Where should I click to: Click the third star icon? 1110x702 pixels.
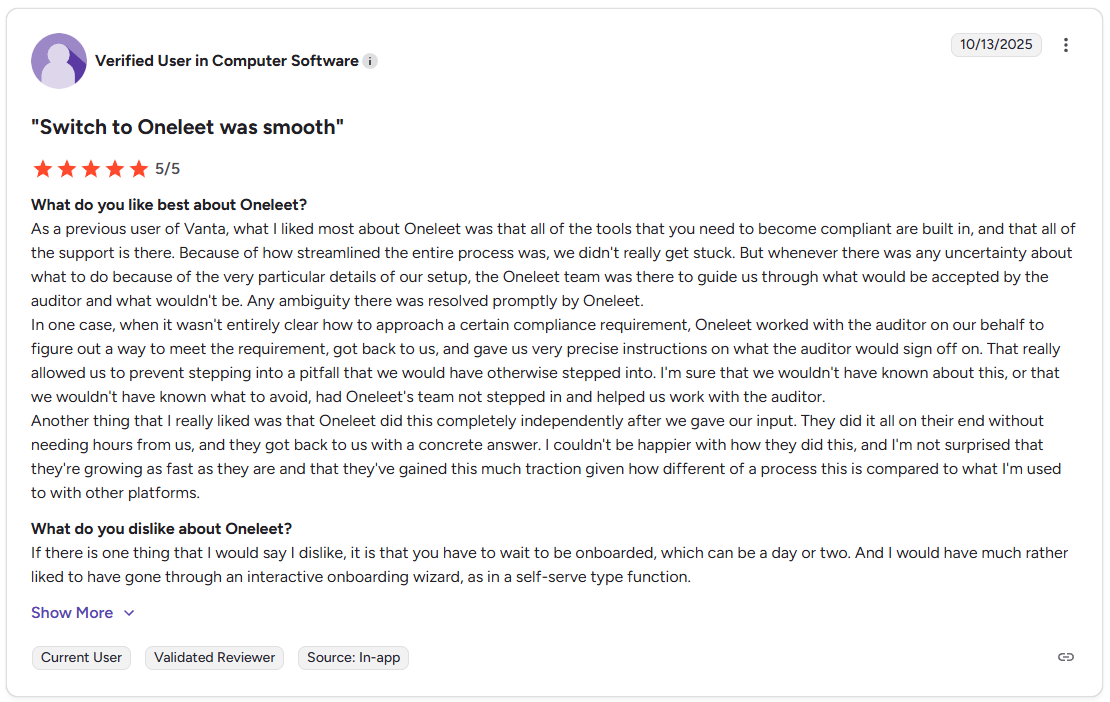point(91,168)
